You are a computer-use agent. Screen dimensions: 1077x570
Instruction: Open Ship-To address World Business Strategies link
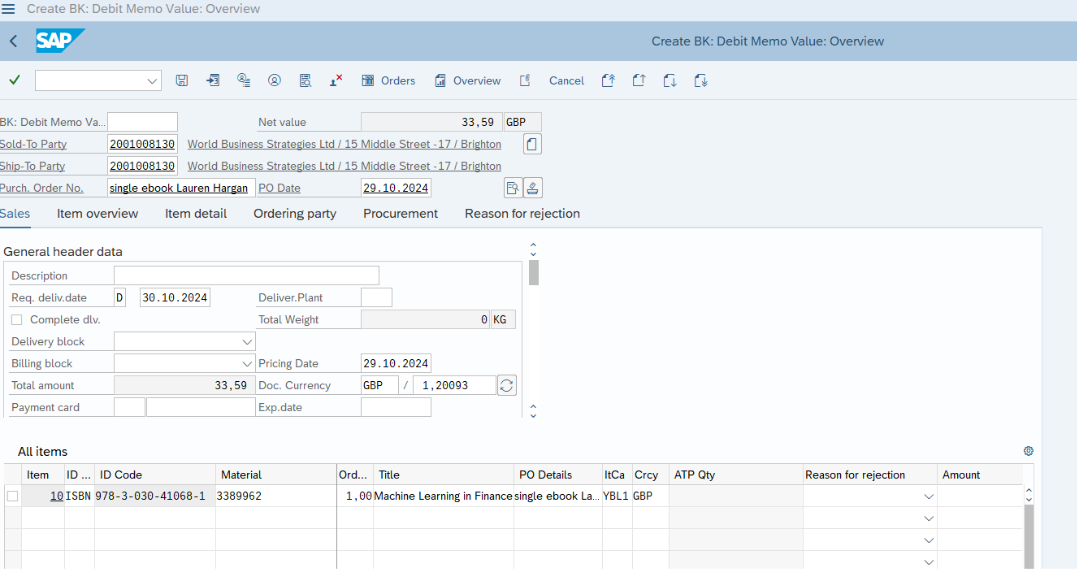[x=344, y=166]
